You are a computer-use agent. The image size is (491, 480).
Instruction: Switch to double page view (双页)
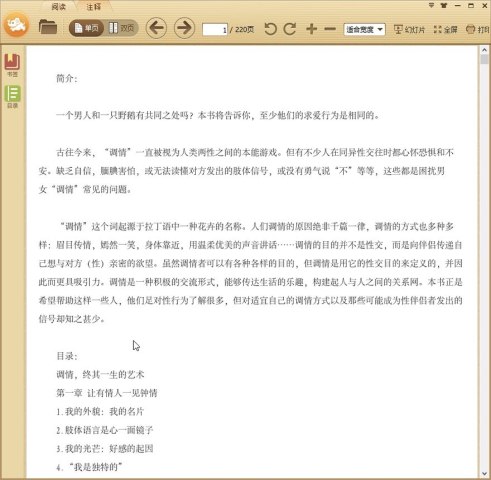click(x=121, y=28)
